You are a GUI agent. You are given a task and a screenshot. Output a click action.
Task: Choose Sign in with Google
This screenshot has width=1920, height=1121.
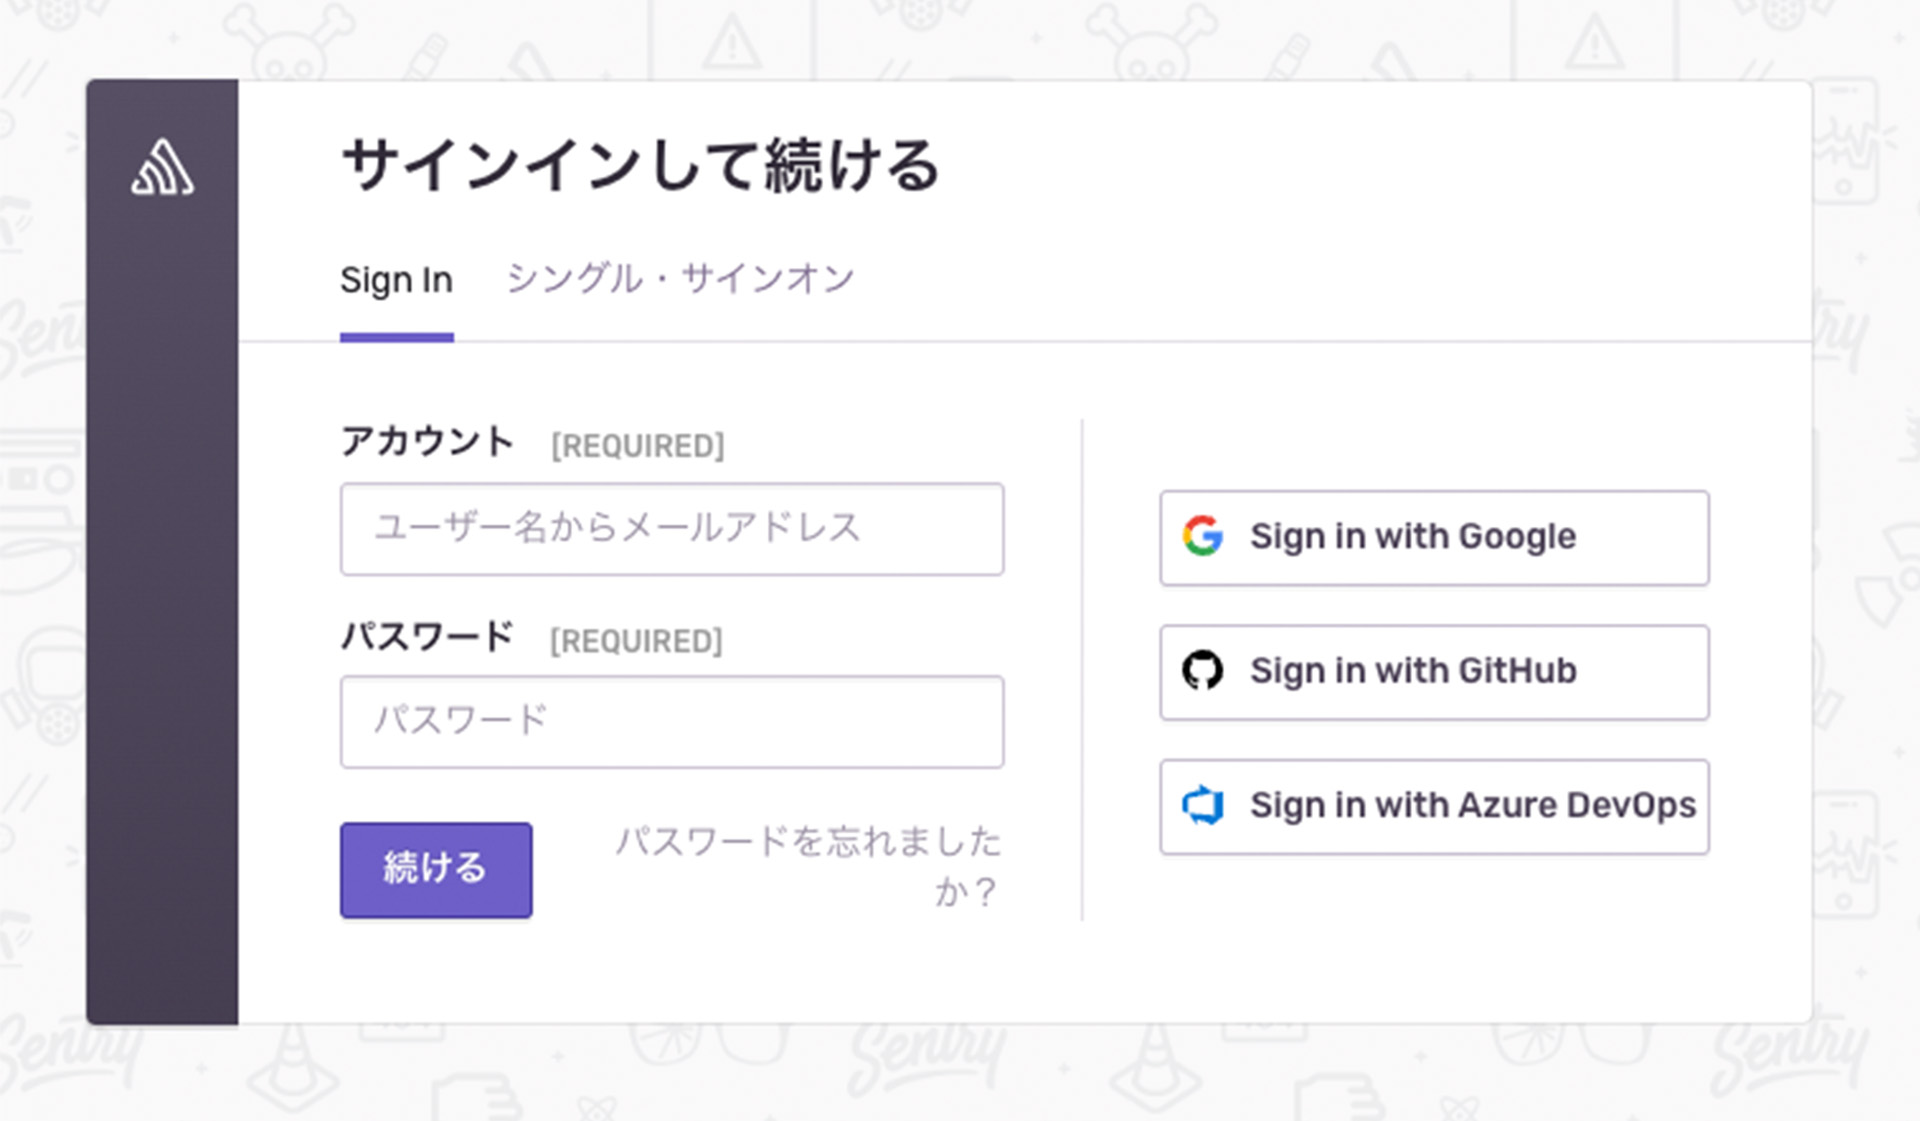coord(1433,537)
